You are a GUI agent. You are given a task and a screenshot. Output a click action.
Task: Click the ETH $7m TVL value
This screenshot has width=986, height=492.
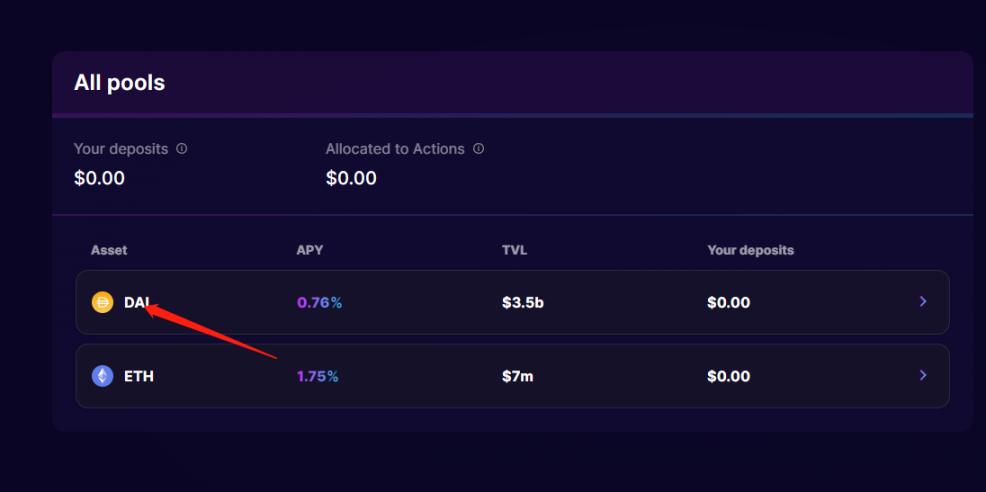[517, 377]
